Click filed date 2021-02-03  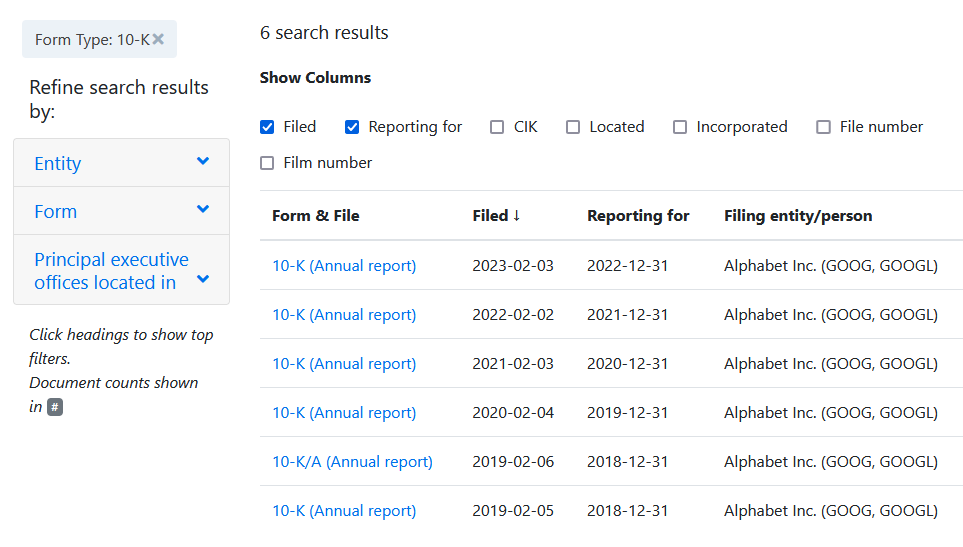[513, 364]
